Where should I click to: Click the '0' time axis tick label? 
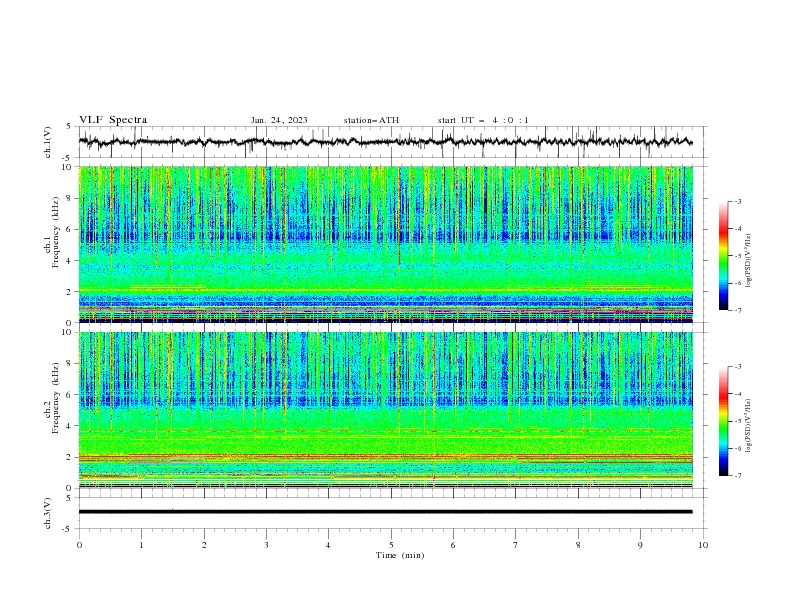[79, 545]
